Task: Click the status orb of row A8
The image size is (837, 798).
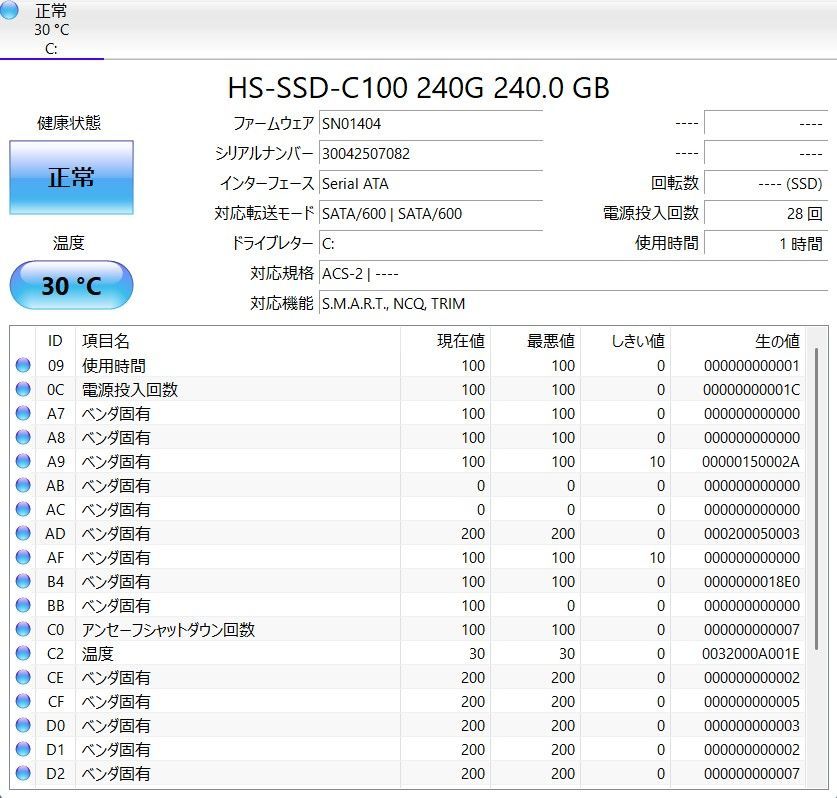Action: pyautogui.click(x=23, y=437)
